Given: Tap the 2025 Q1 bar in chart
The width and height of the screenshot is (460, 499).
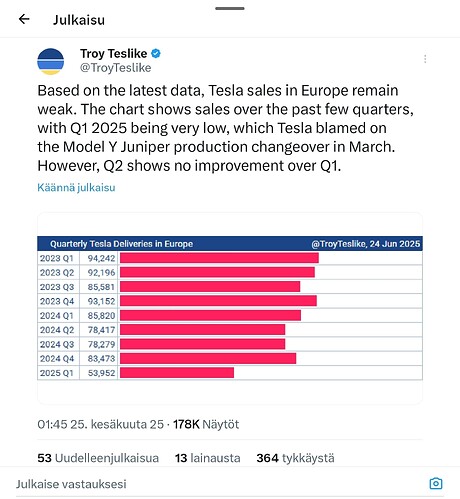Looking at the screenshot, I should click(x=177, y=373).
